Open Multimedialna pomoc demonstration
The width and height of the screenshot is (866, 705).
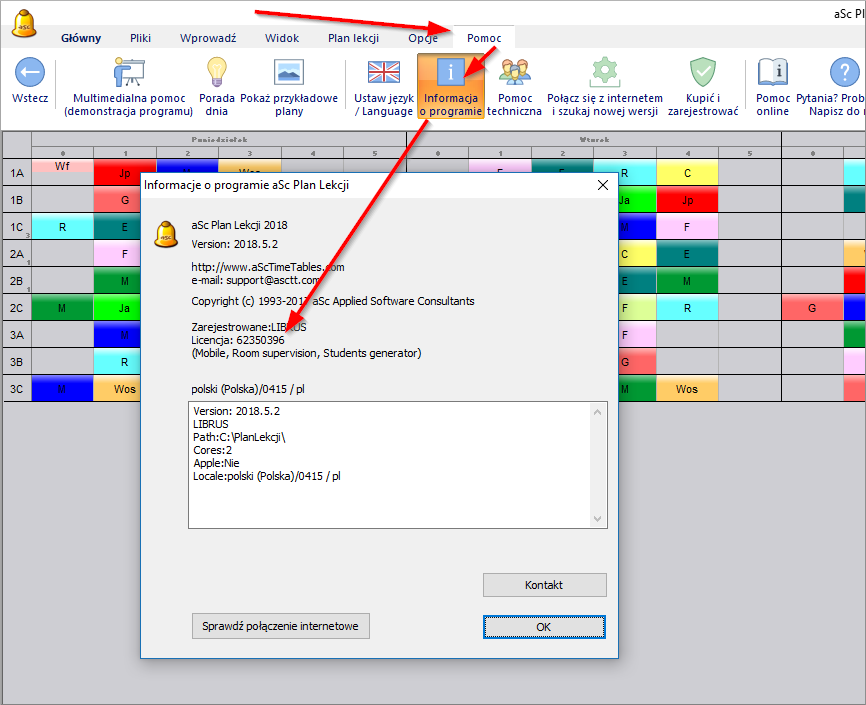[x=129, y=87]
